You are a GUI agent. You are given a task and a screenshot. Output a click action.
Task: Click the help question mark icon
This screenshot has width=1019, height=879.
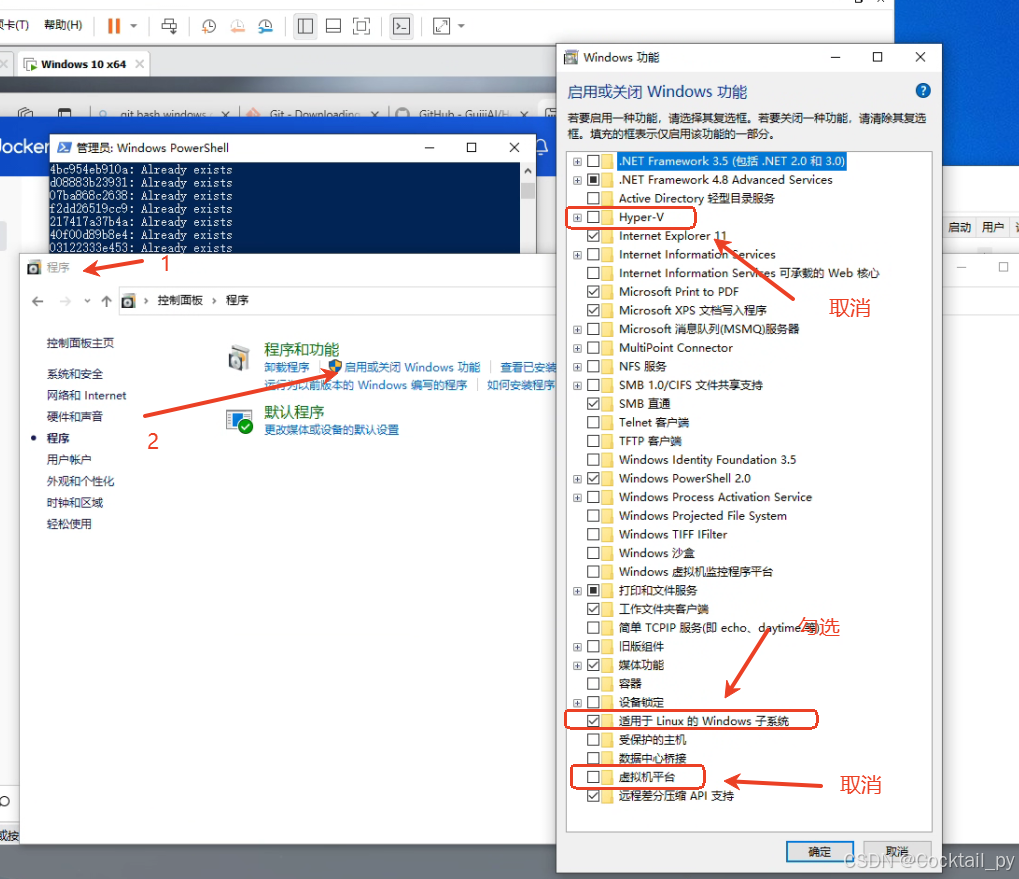pyautogui.click(x=923, y=91)
